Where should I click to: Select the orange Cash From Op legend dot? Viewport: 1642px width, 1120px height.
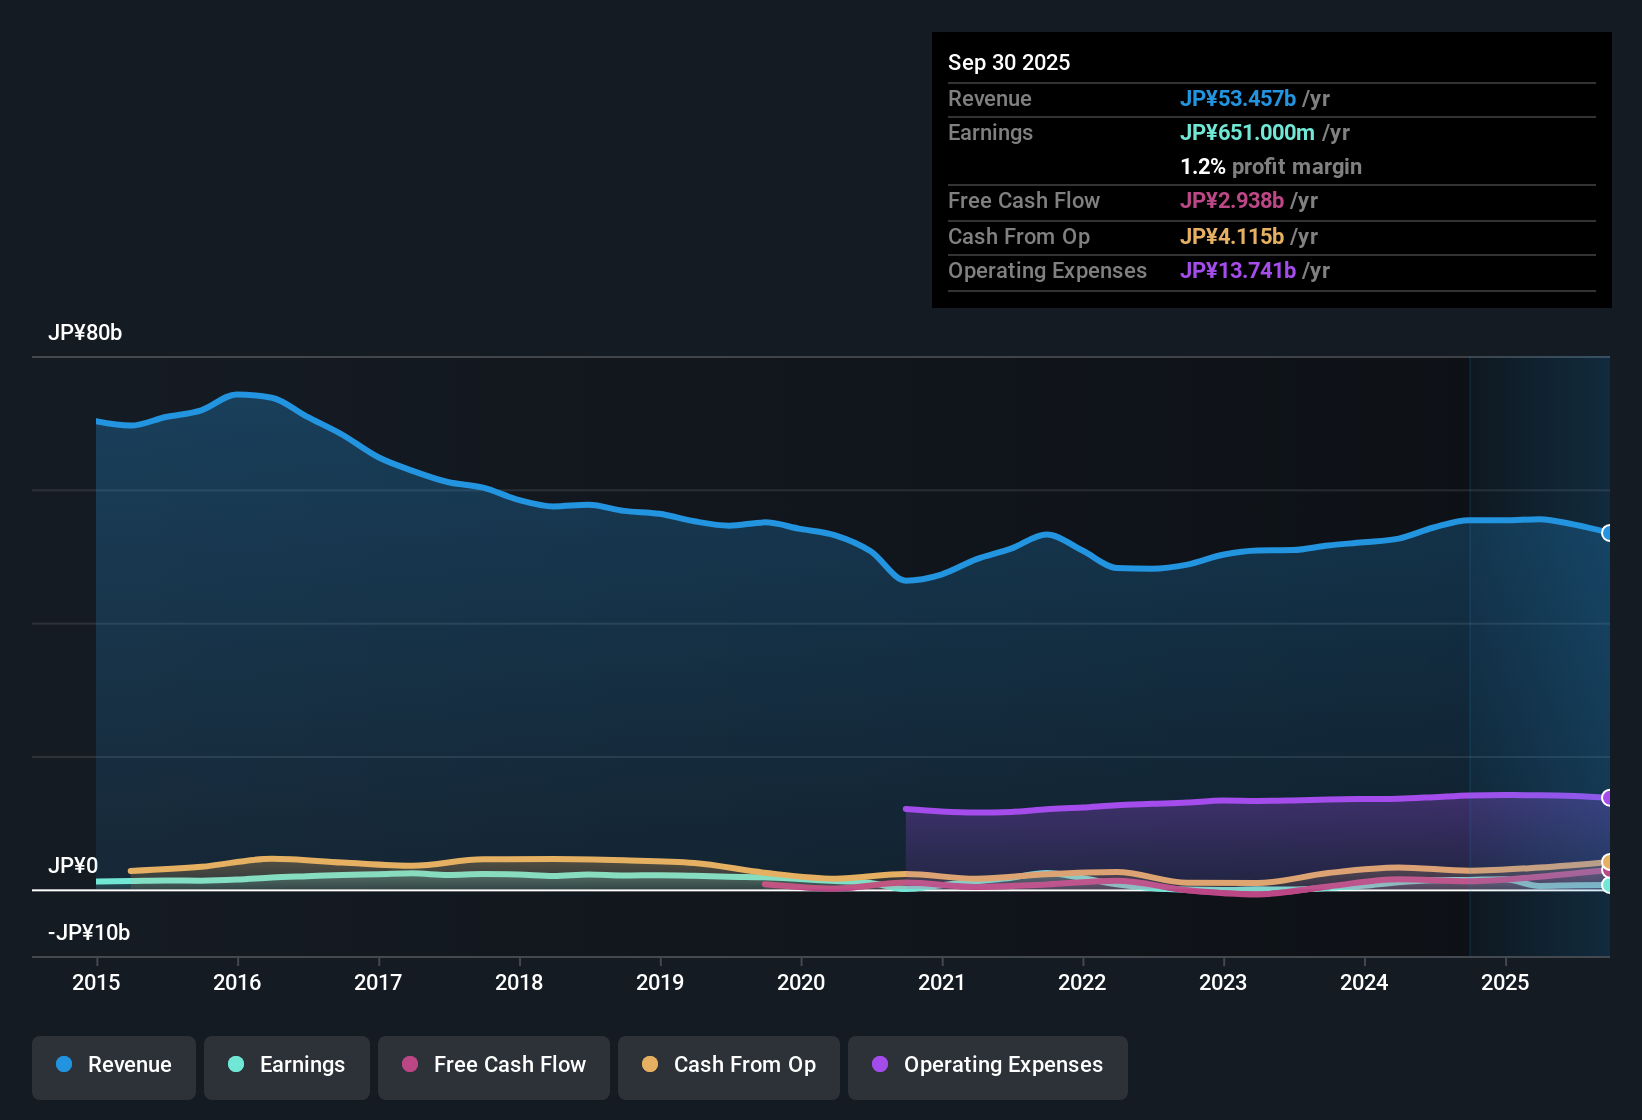(x=649, y=1065)
